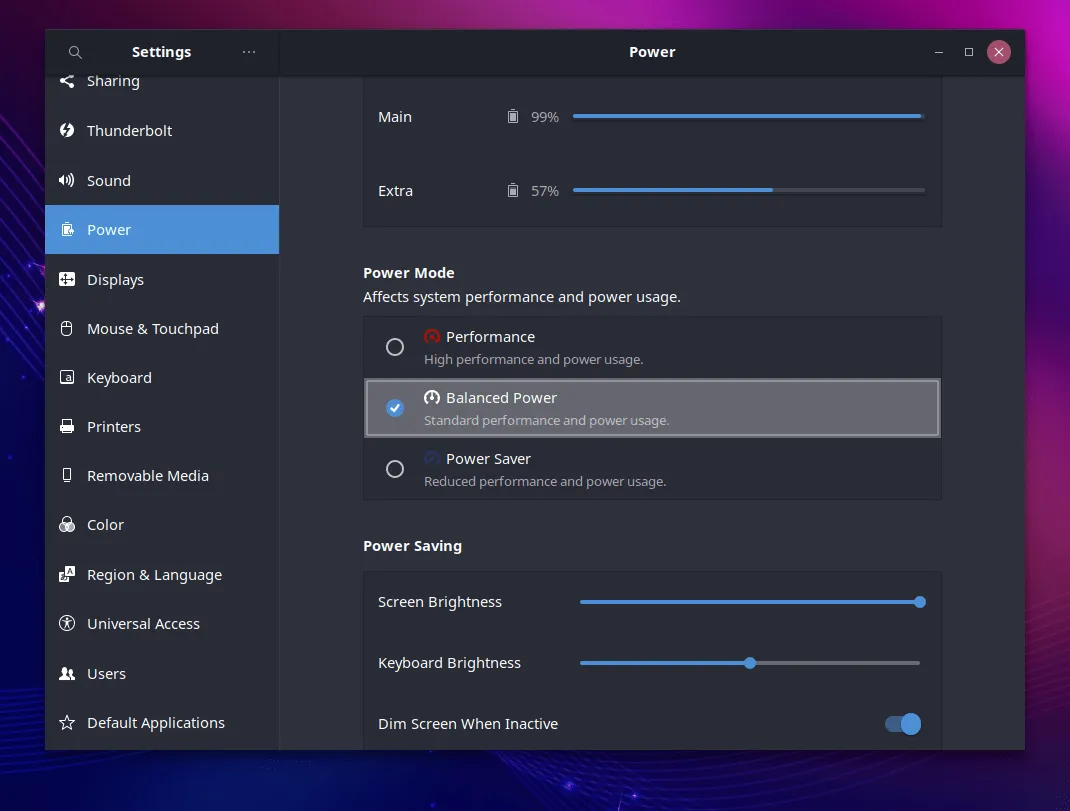1070x811 pixels.
Task: Click the Keyboard Brightness slider handle
Action: click(x=750, y=663)
